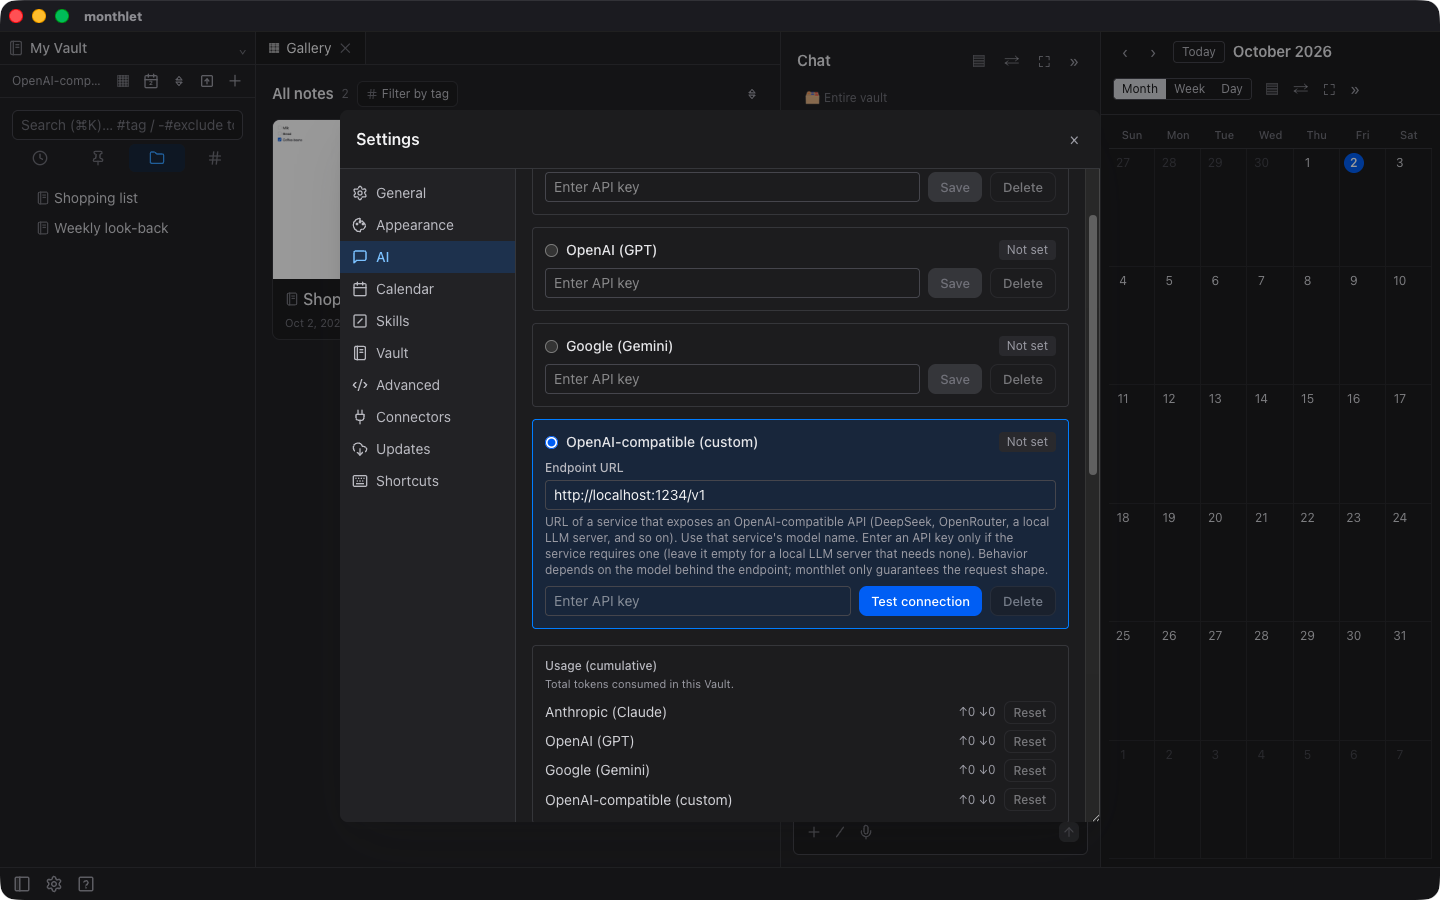Open the calendar icon in sidebar toolbar

151,81
